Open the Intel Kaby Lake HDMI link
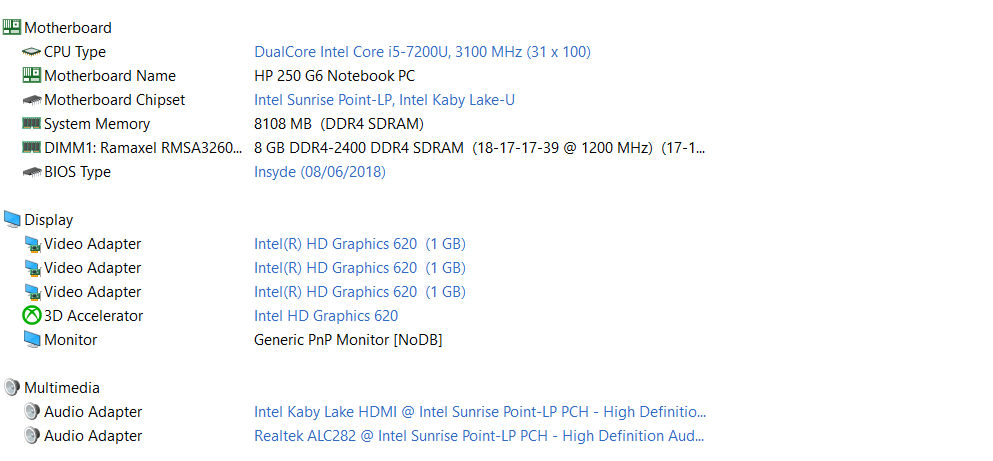Screen dimensions: 993x461 (480, 412)
